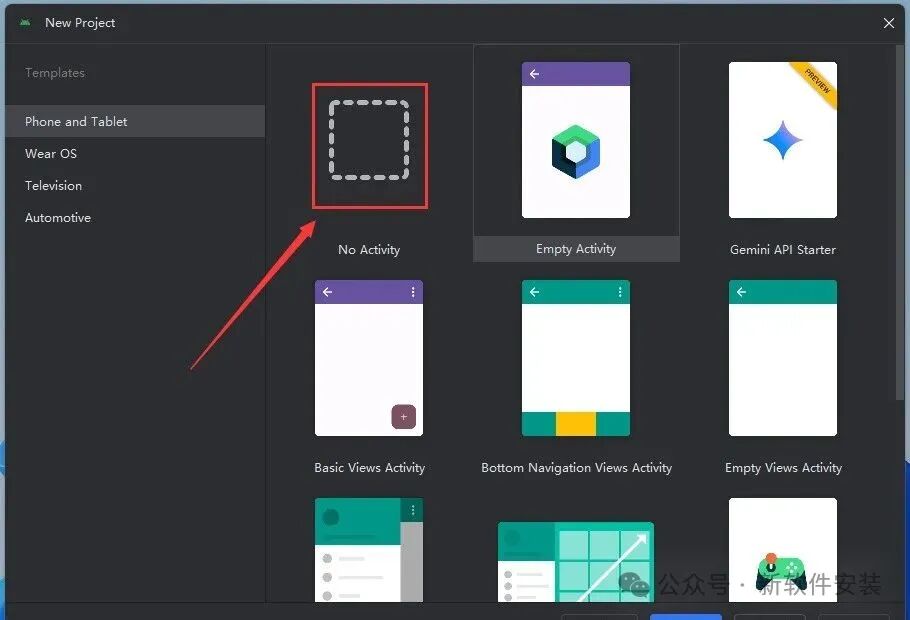Click the Gemini API Starter label
Image resolution: width=910 pixels, height=620 pixels.
(x=783, y=250)
